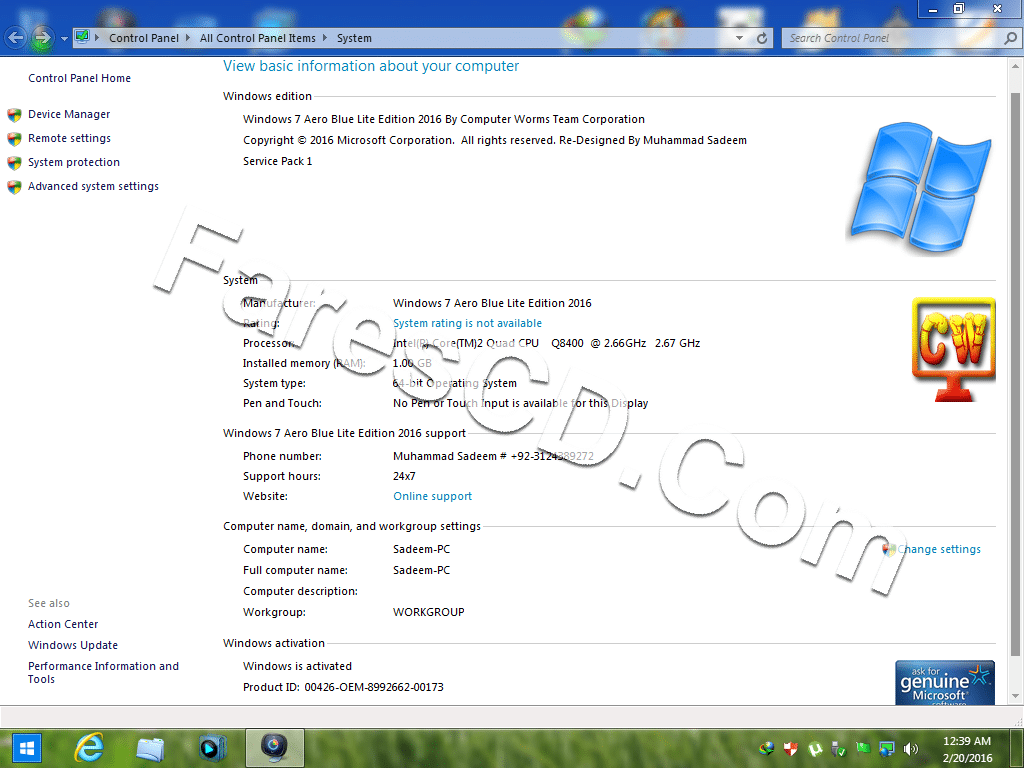Image resolution: width=1024 pixels, height=768 pixels.
Task: Click the WORKGROUP value
Action: click(428, 613)
